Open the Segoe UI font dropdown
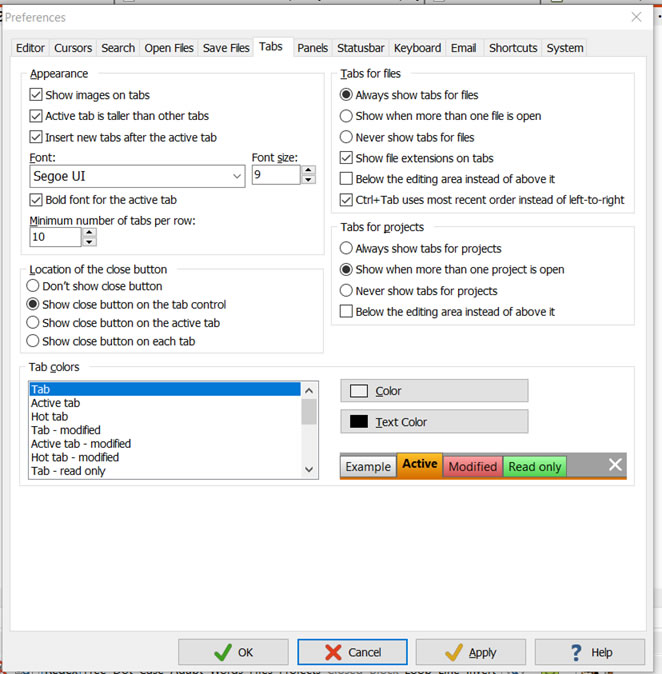 [237, 176]
